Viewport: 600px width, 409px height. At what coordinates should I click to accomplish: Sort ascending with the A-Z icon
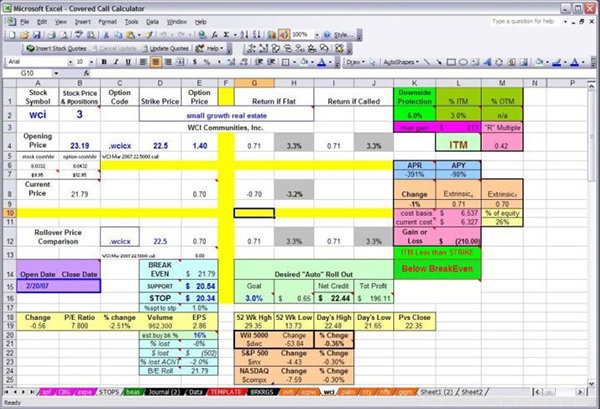[x=244, y=35]
